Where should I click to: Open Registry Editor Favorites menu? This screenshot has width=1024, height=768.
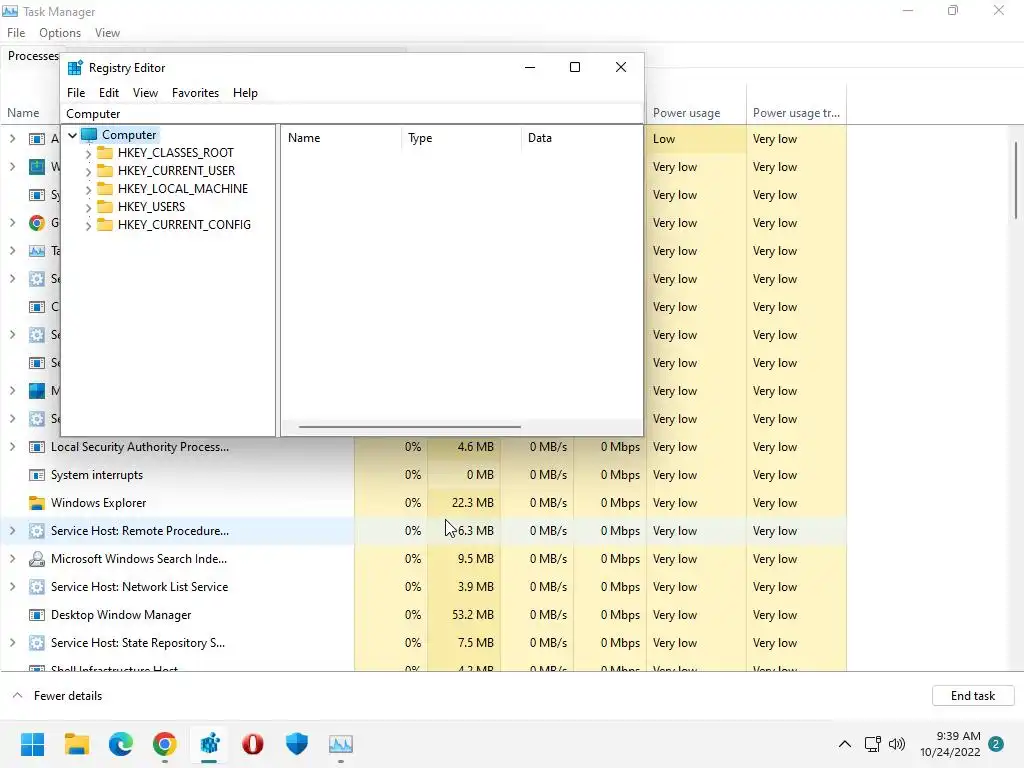195,93
